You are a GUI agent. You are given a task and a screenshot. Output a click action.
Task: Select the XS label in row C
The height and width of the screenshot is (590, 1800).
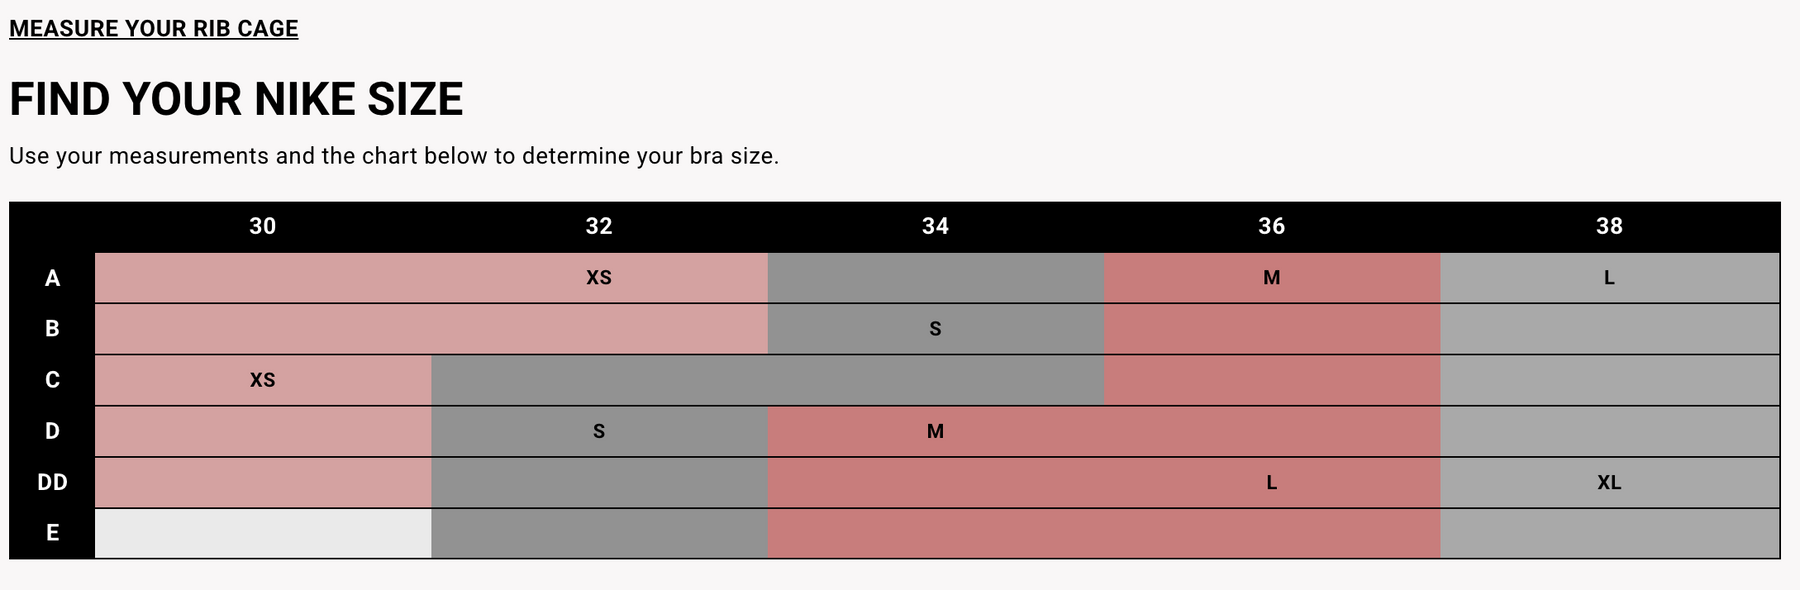(x=262, y=380)
